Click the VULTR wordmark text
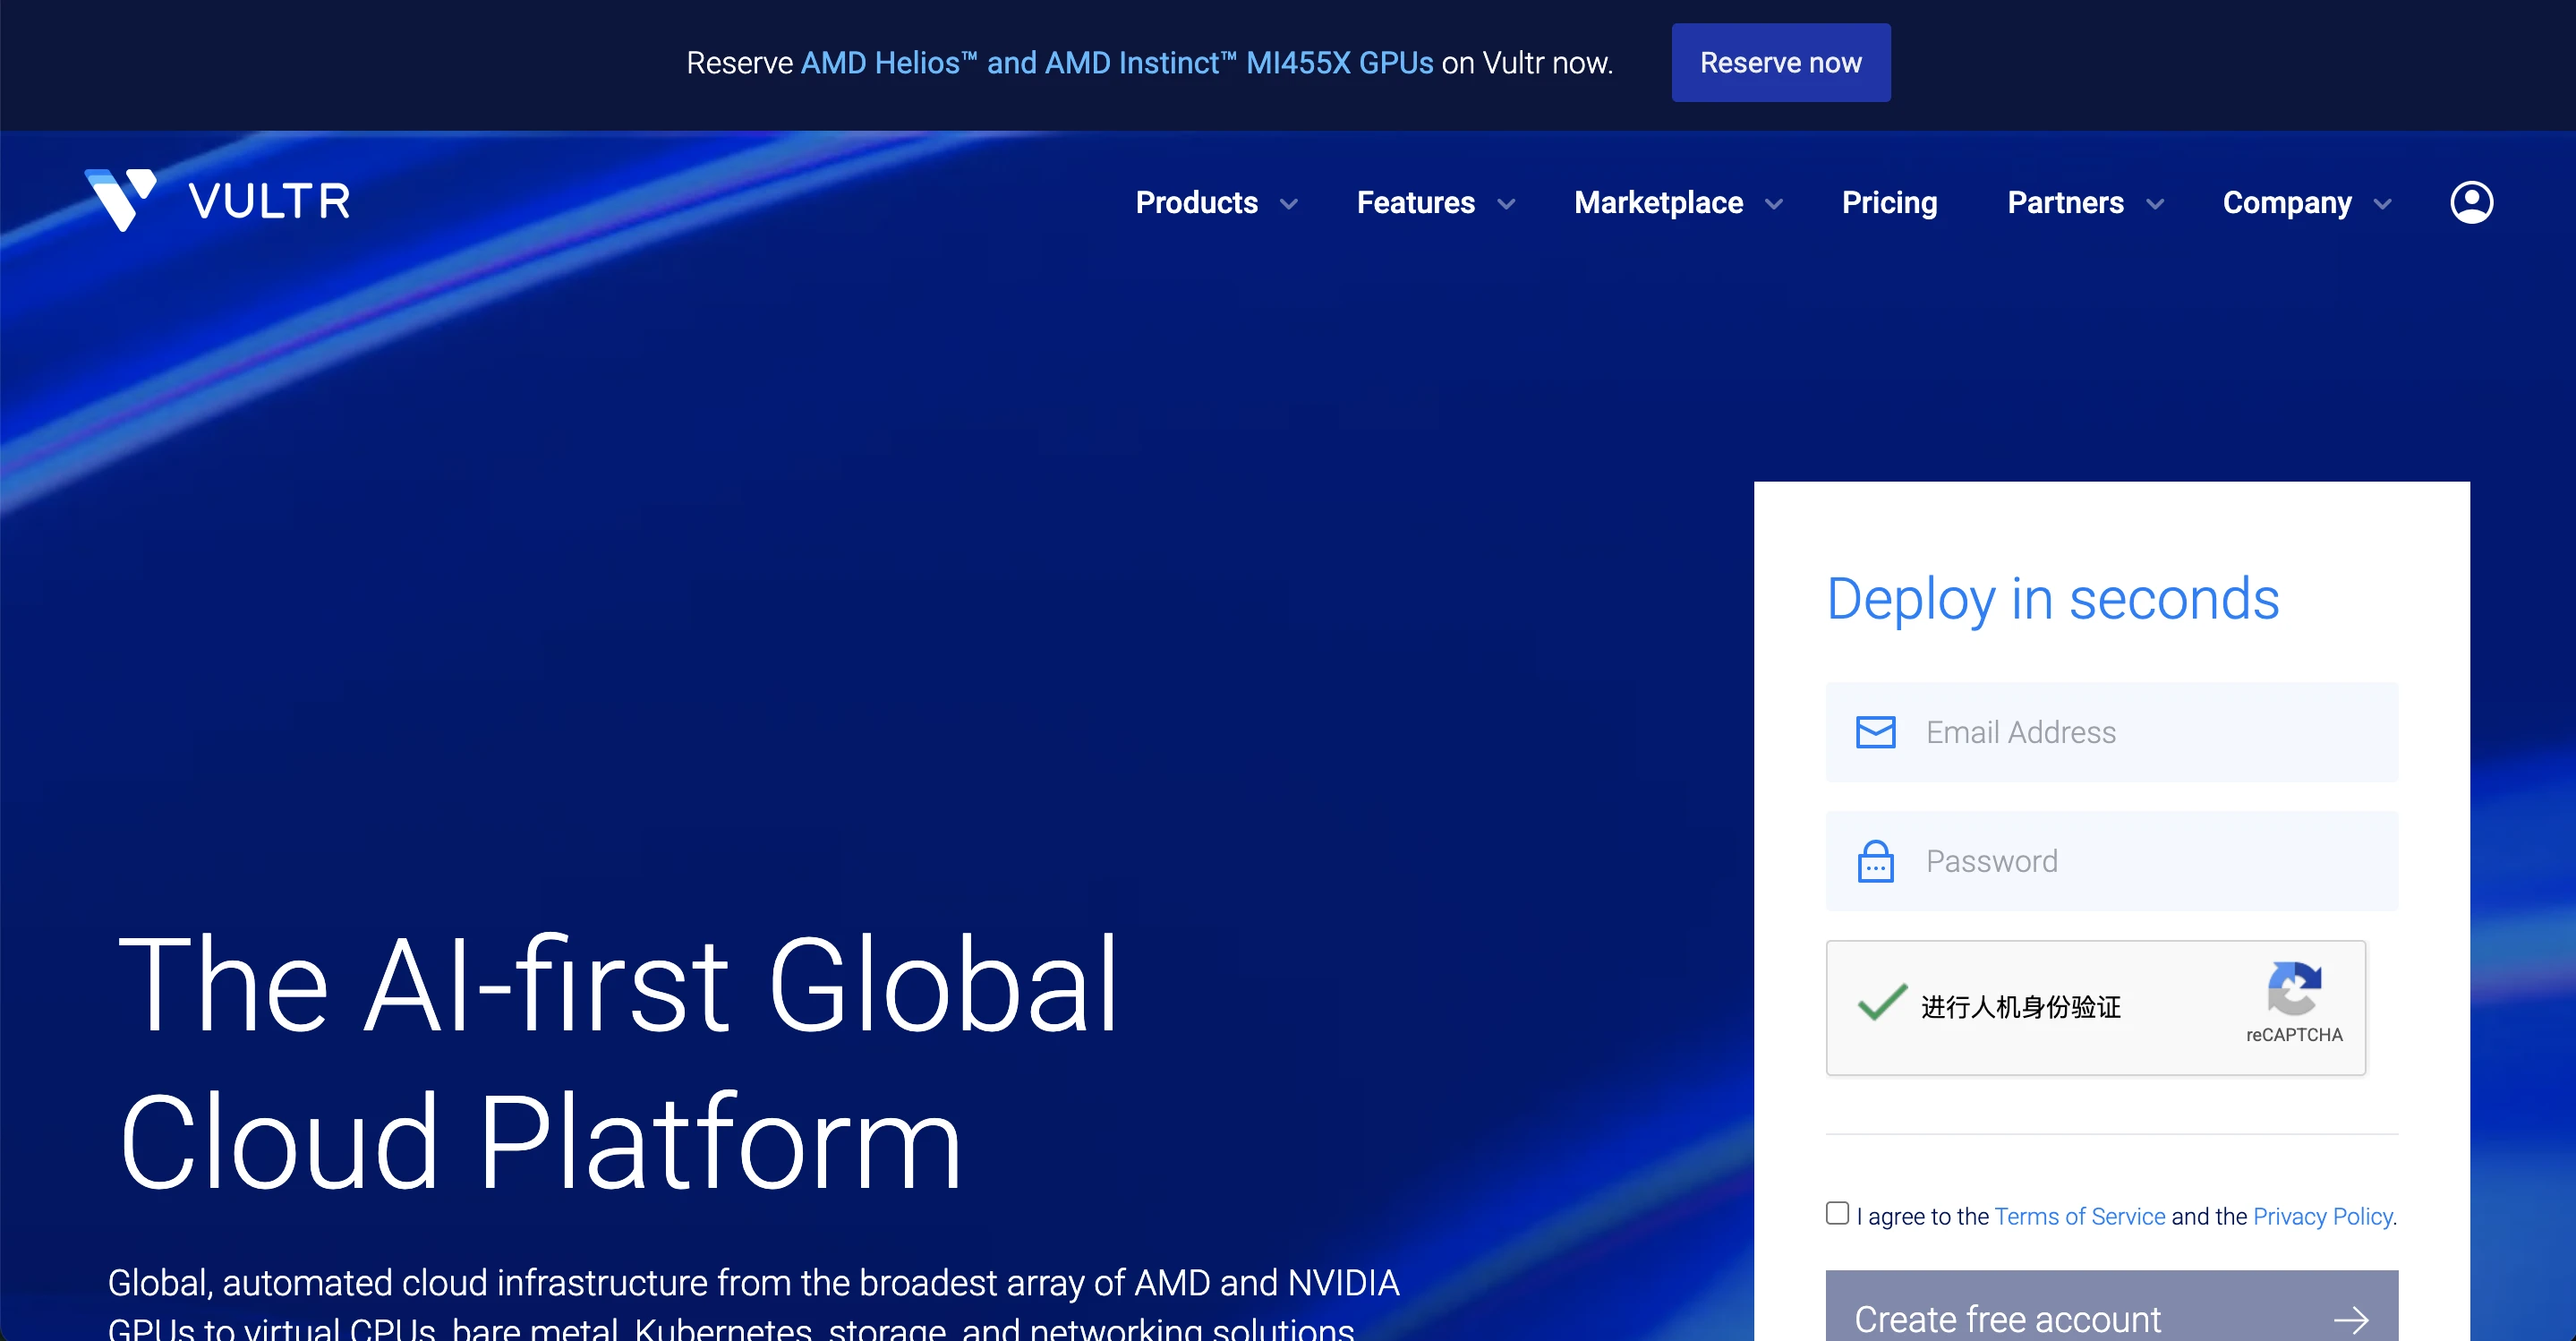Viewport: 2576px width, 1341px height. tap(269, 201)
